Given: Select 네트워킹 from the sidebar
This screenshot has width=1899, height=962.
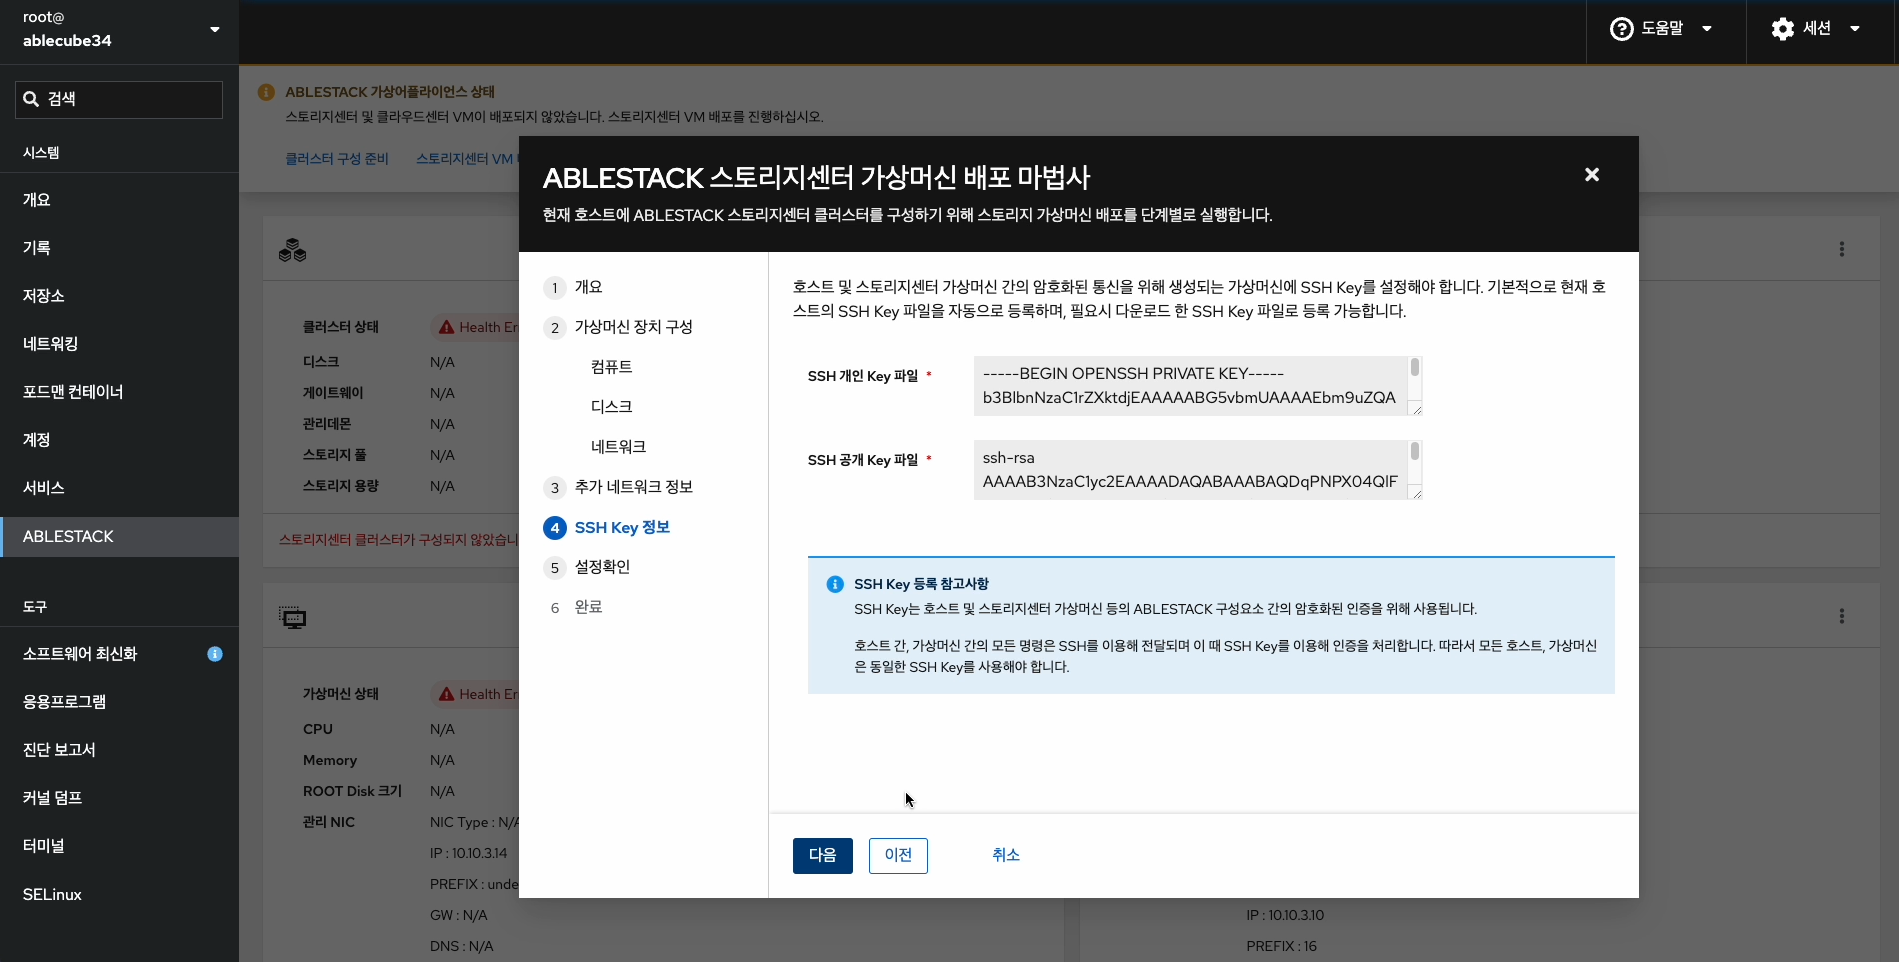Looking at the screenshot, I should (50, 343).
